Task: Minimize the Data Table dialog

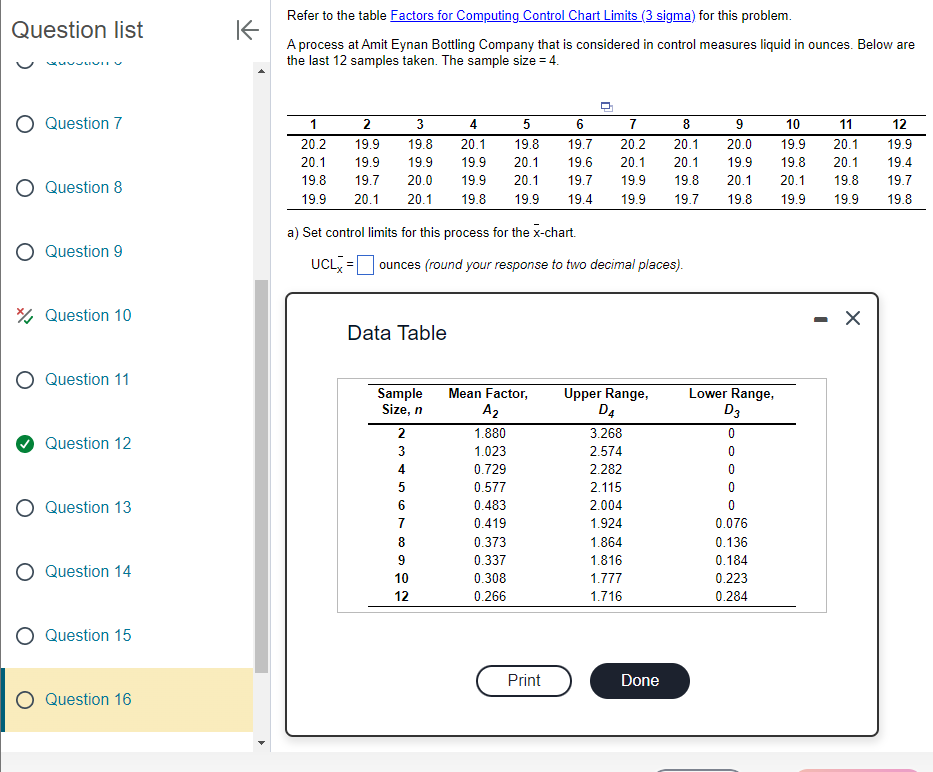Action: [x=820, y=317]
